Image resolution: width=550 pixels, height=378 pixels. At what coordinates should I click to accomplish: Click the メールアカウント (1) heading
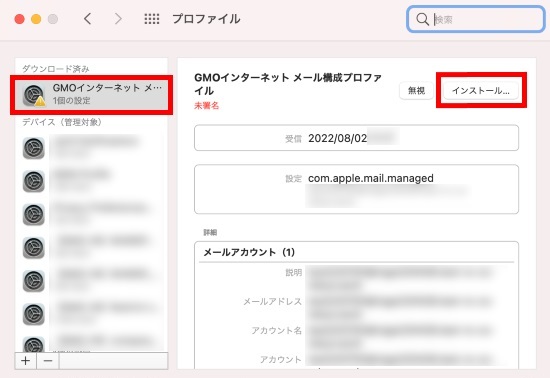(x=249, y=252)
